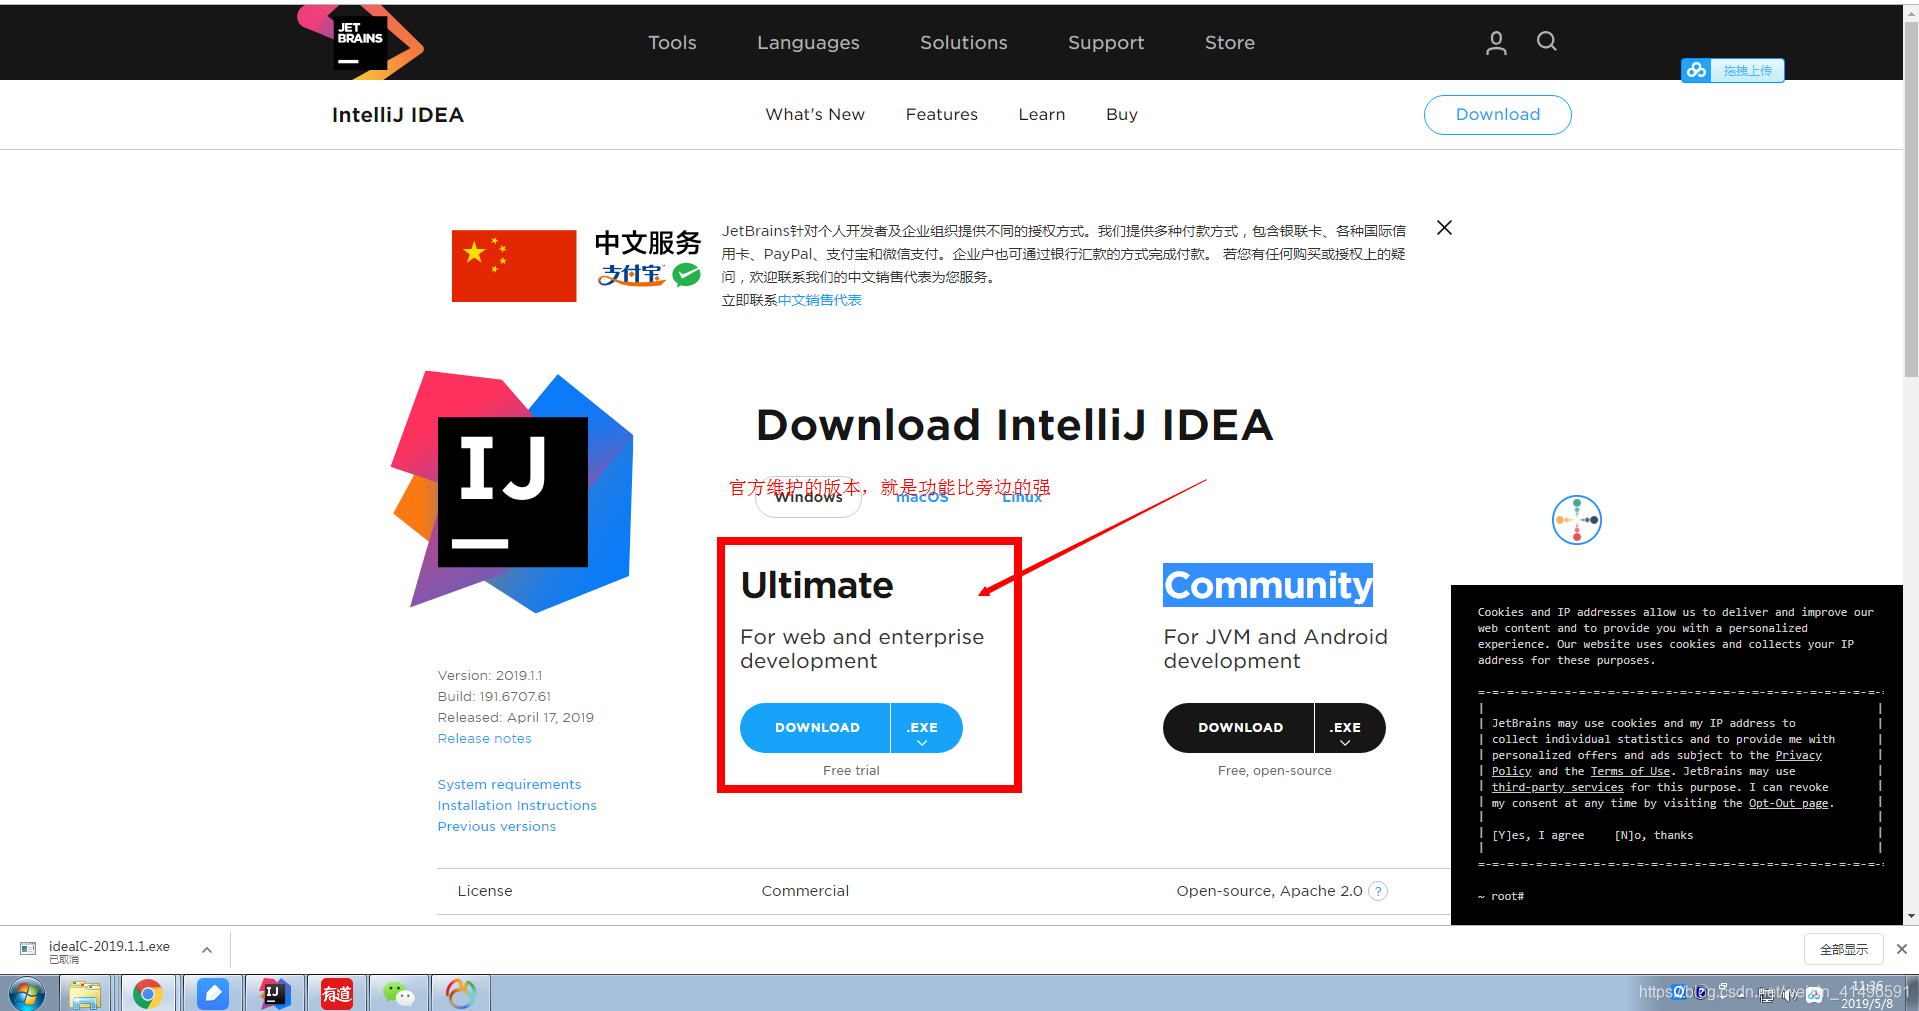This screenshot has width=1919, height=1011.
Task: Click the JetBrains logo
Action: [361, 42]
